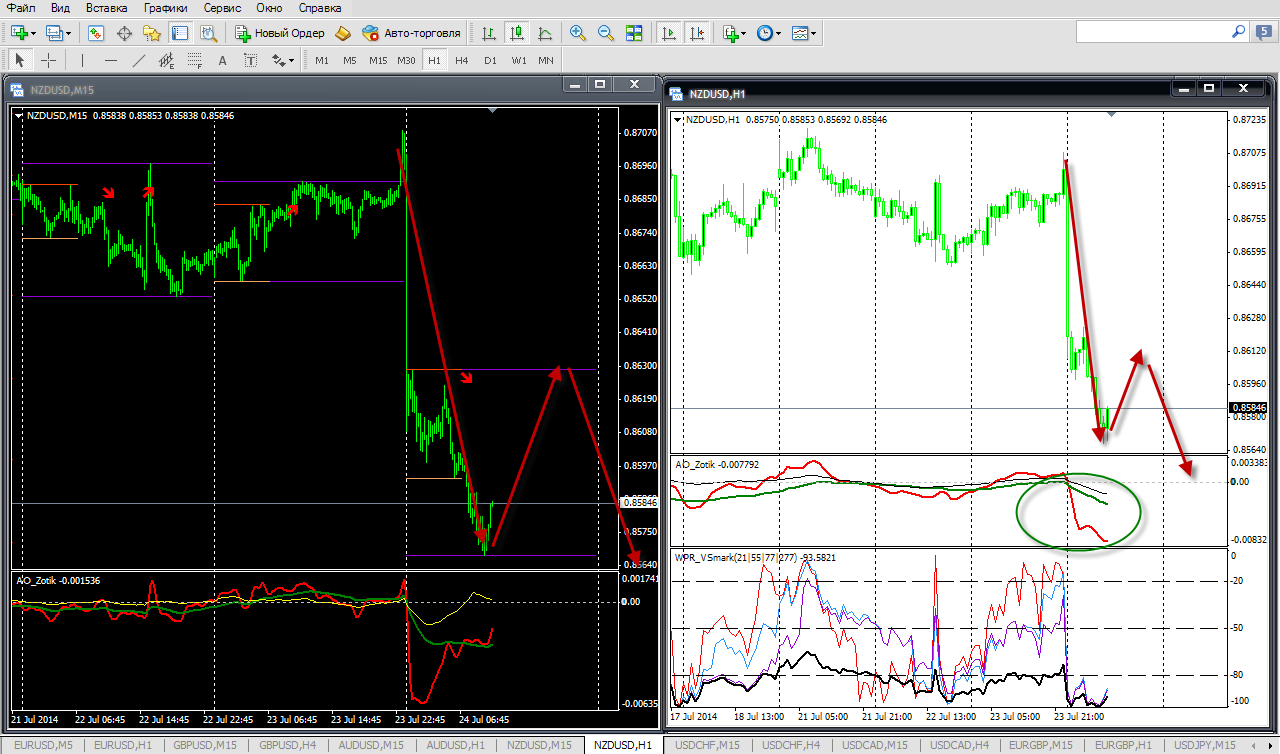
Task: Click the Zoom In magnifier icon
Action: (x=577, y=33)
